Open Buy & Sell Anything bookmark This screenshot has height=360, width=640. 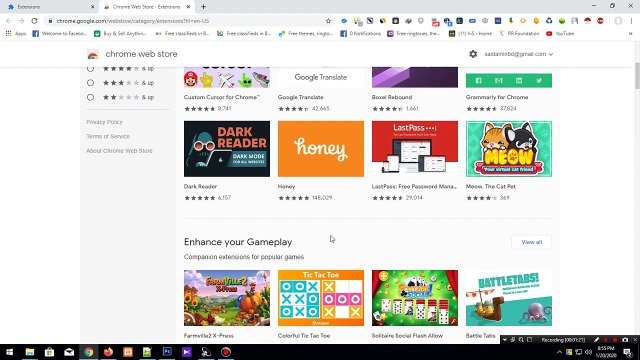[120, 33]
